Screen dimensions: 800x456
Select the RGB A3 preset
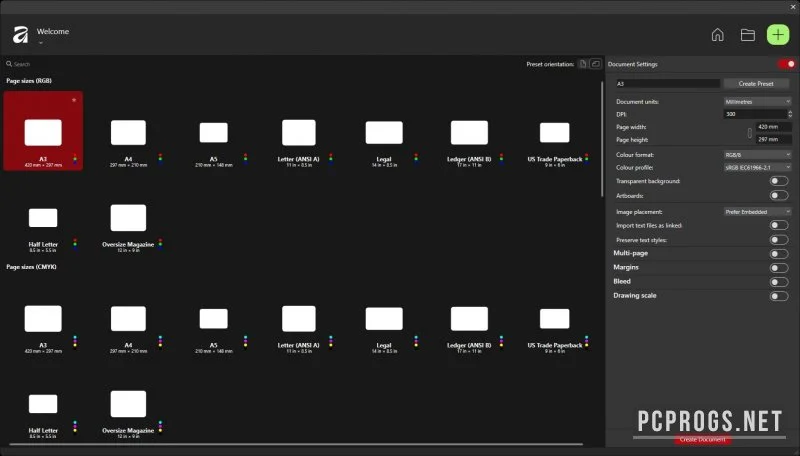coord(43,131)
